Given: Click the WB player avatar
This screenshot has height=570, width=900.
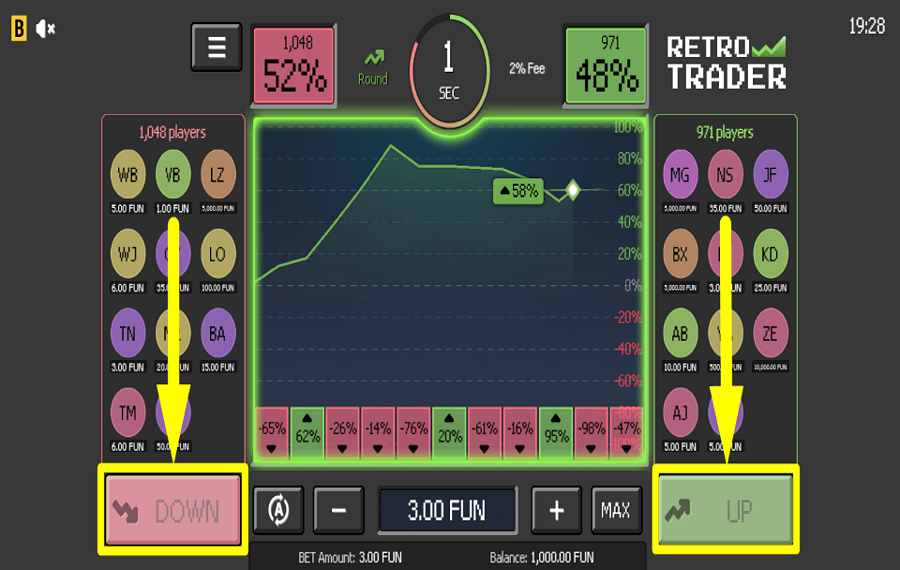Looking at the screenshot, I should pos(127,175).
